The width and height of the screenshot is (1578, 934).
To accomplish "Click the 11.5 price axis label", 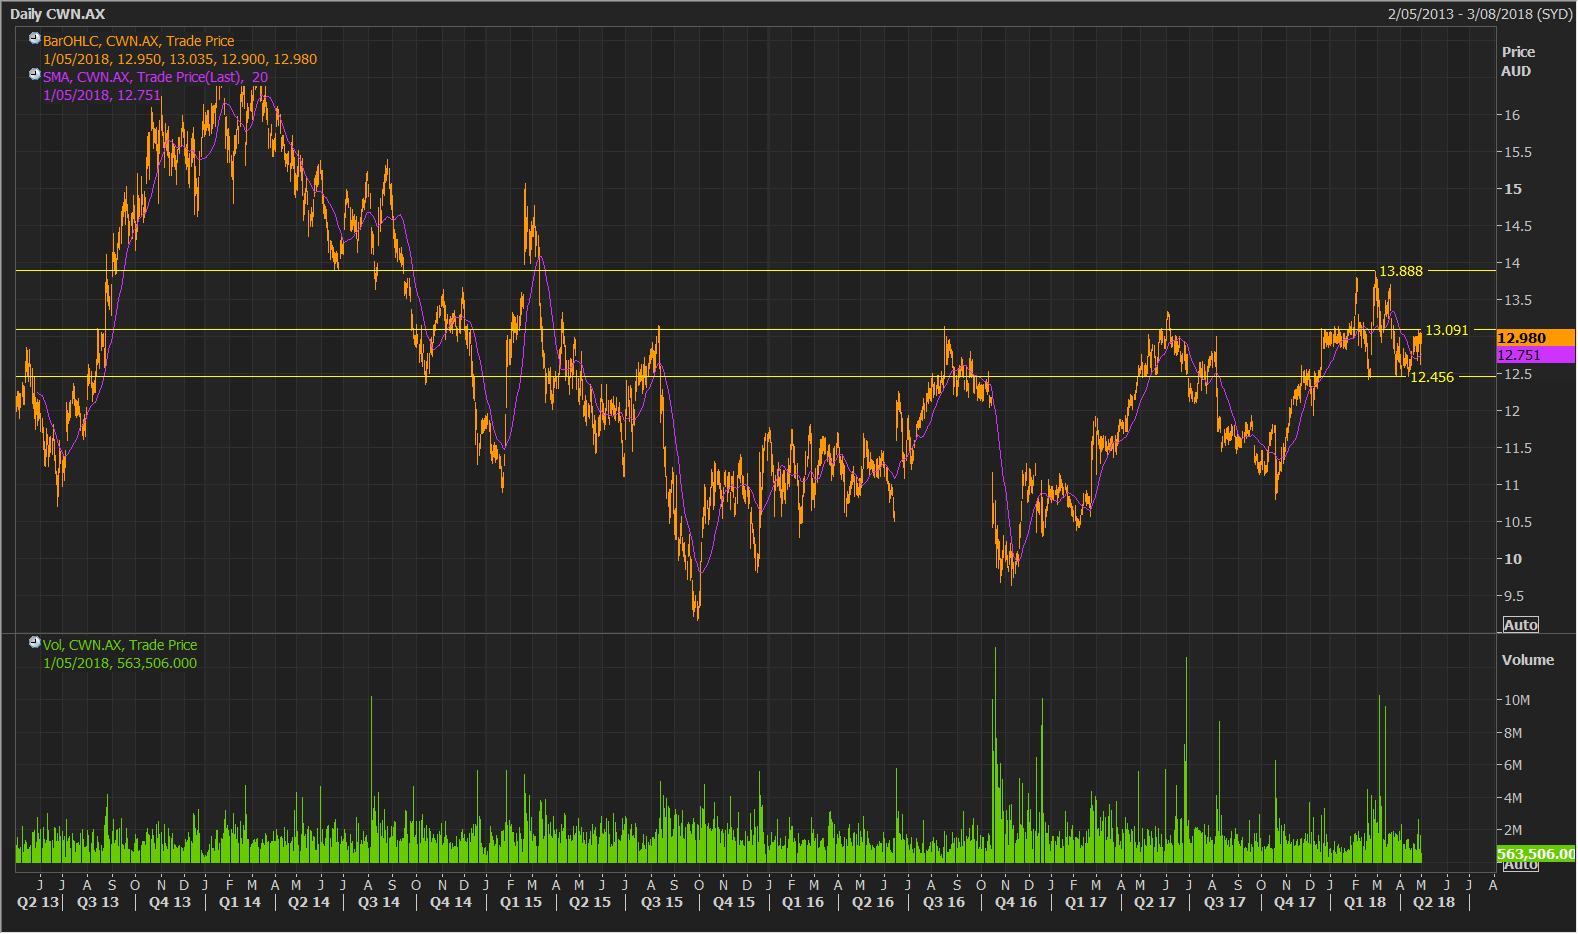I will (x=1518, y=448).
